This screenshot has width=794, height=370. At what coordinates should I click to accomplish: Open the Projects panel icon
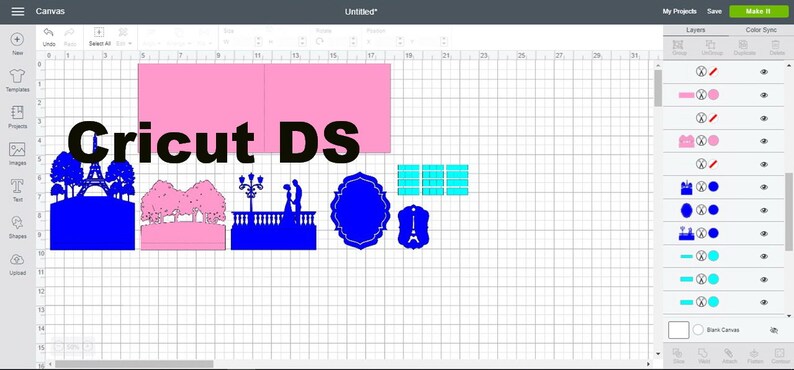coord(17,112)
